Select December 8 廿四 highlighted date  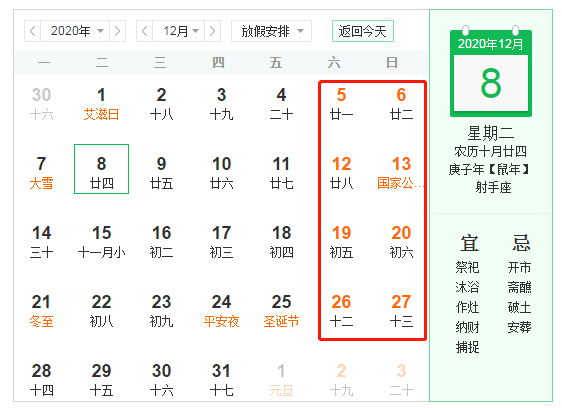tap(101, 169)
